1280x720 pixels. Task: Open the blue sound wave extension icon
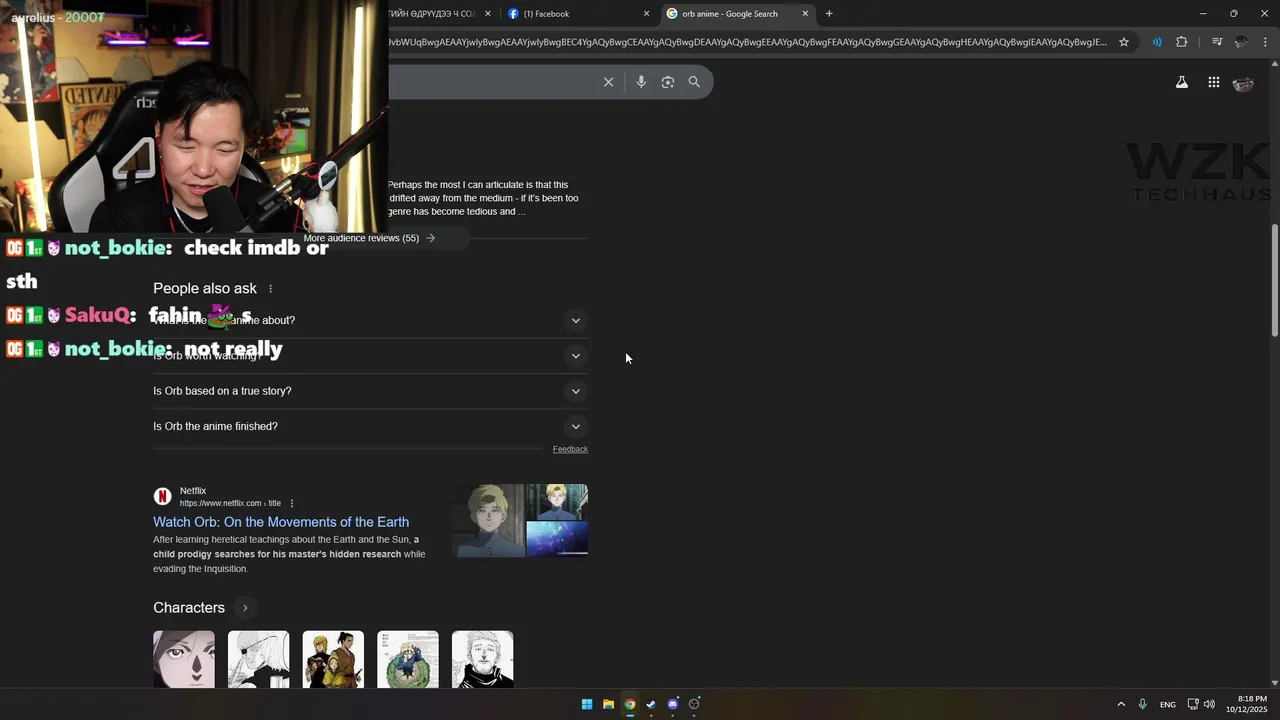(1157, 42)
